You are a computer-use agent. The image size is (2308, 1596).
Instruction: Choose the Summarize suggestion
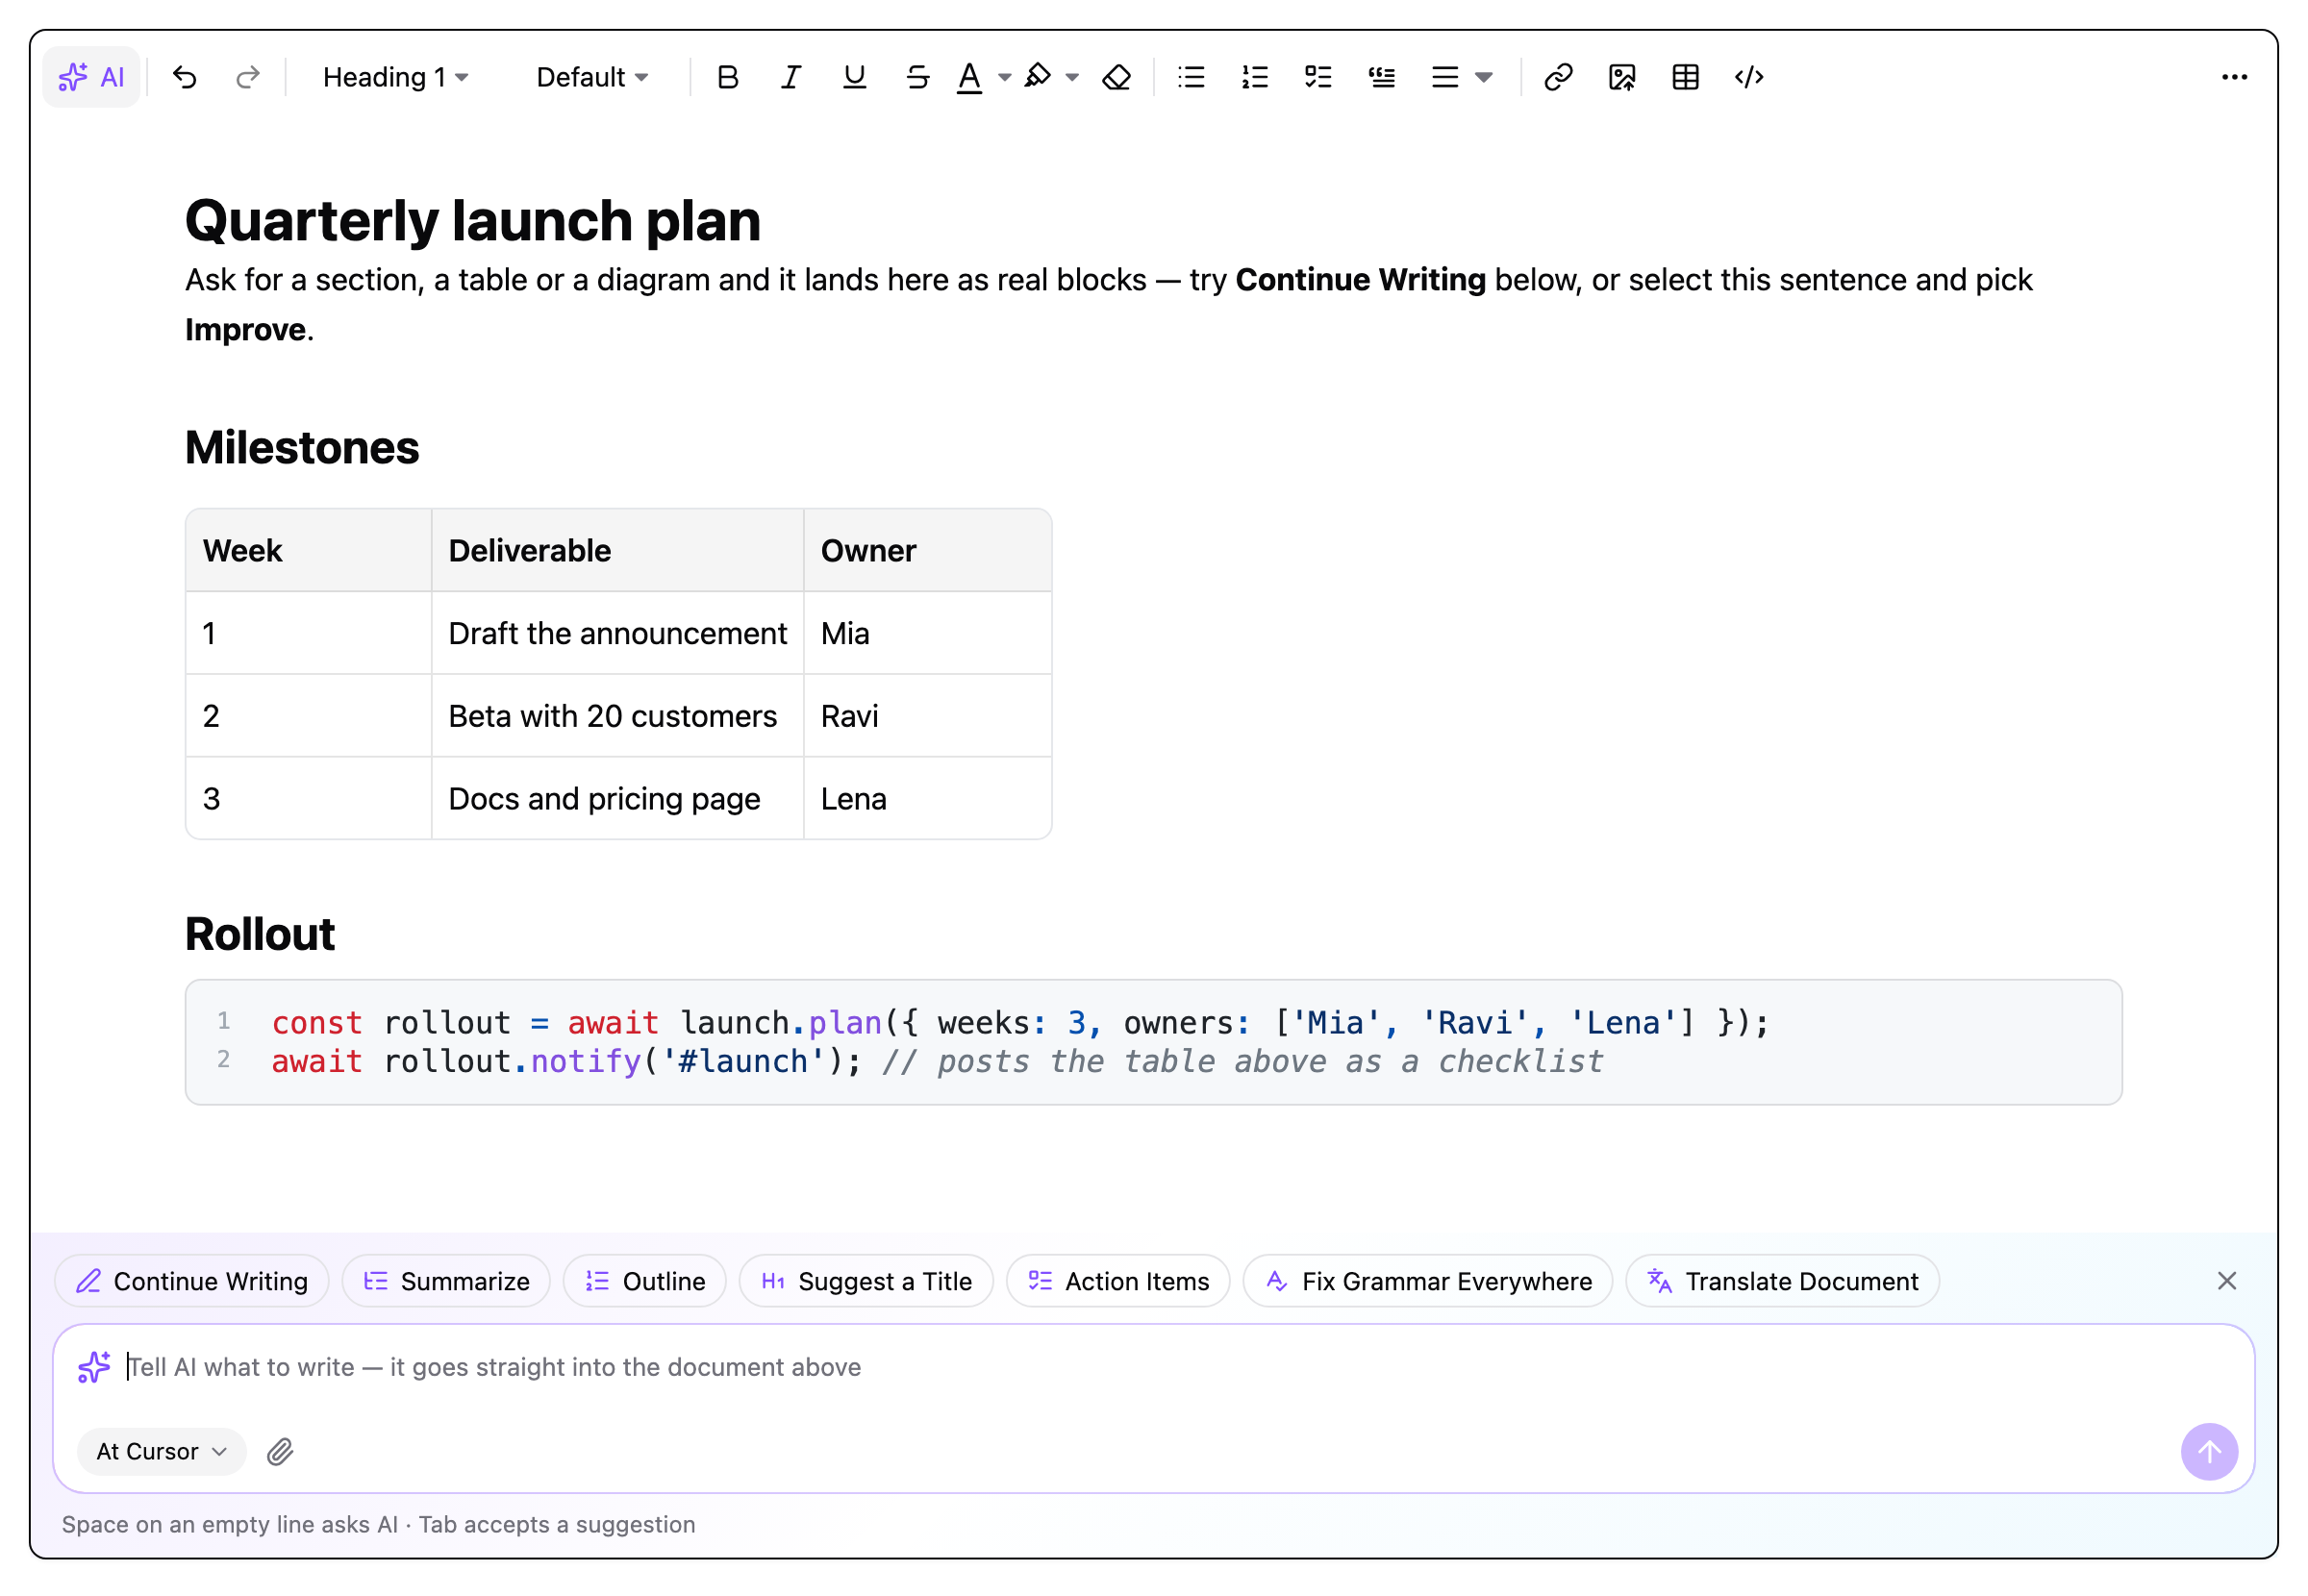(446, 1281)
